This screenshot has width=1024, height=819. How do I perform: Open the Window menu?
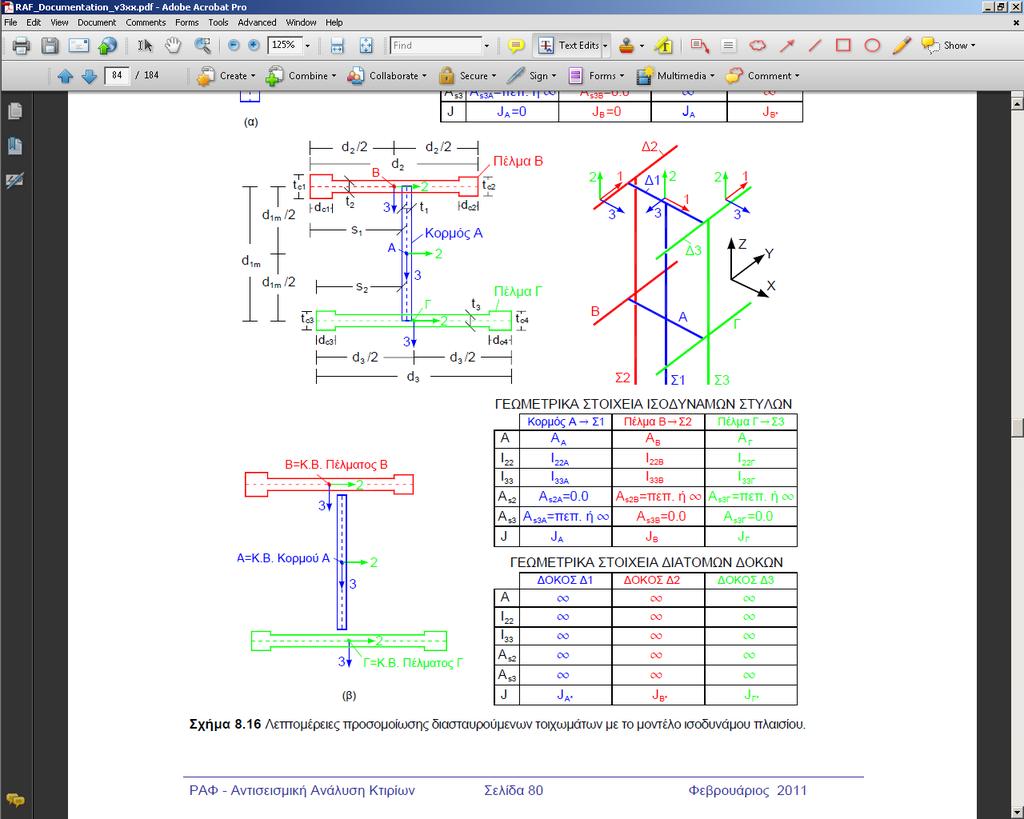point(301,22)
